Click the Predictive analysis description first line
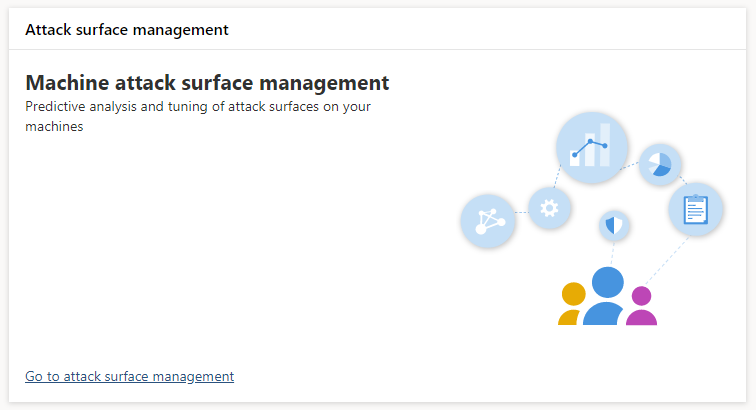 pos(198,106)
